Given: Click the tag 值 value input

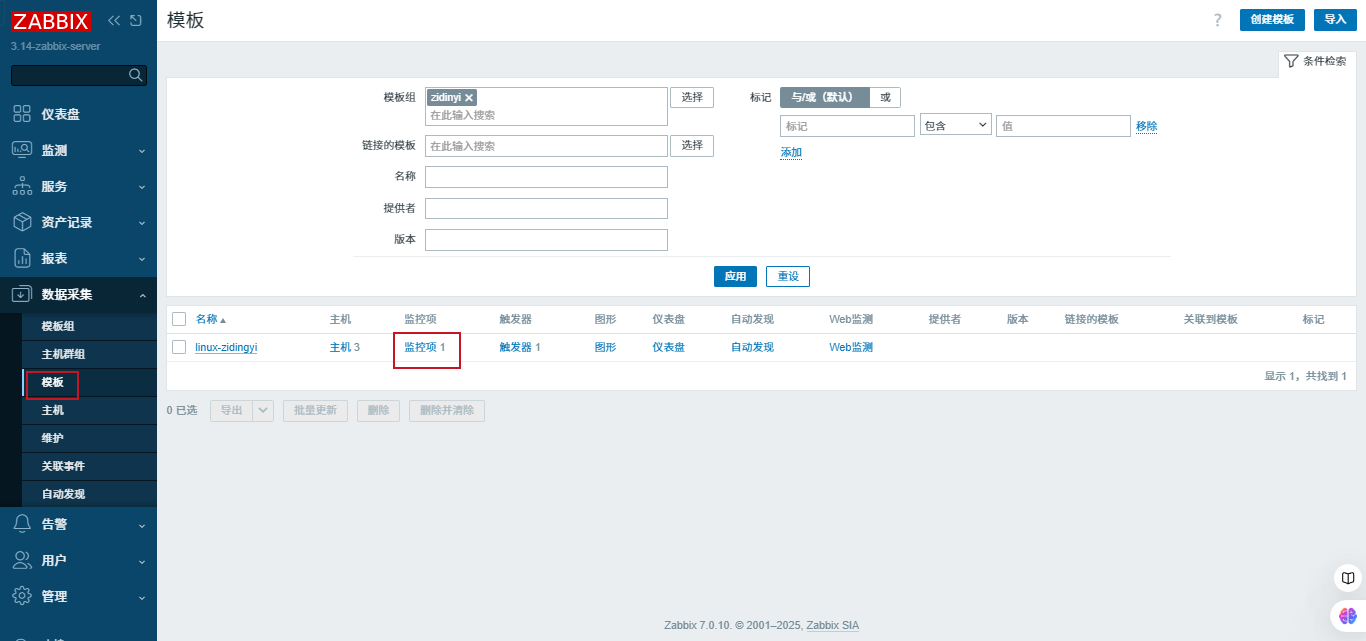Looking at the screenshot, I should coord(1063,126).
